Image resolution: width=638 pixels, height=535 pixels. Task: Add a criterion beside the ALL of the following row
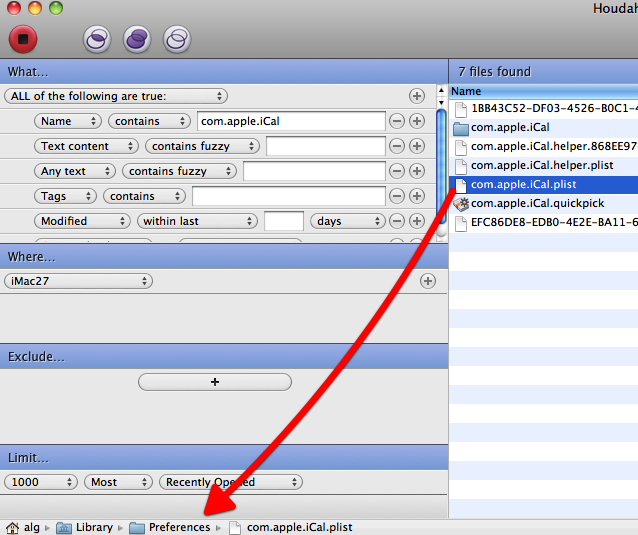point(417,96)
